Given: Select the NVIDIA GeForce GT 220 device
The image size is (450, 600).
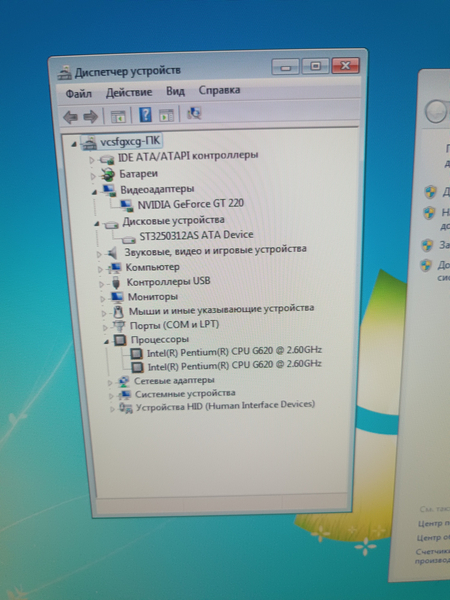Looking at the screenshot, I should click(191, 204).
